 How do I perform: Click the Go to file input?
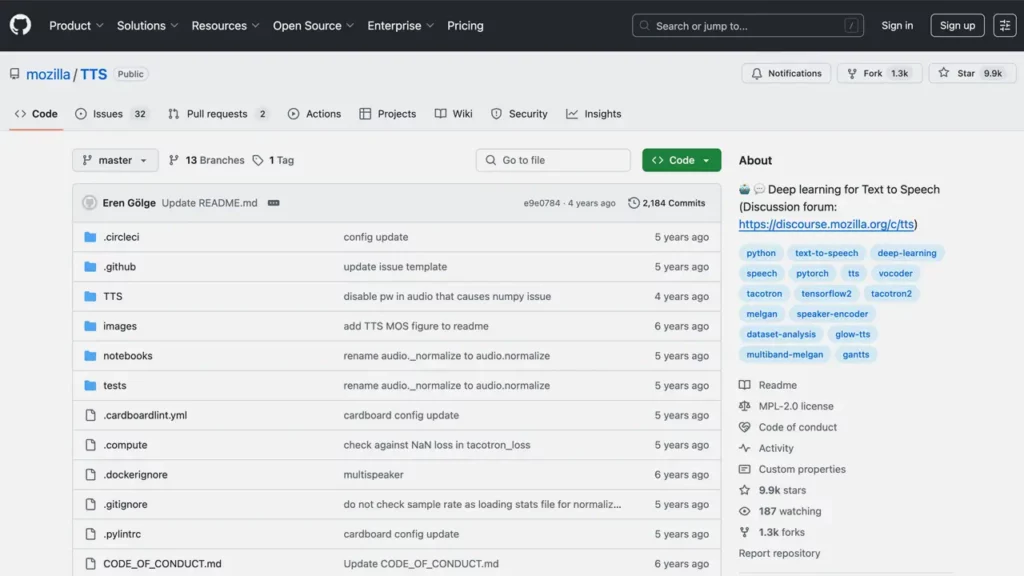point(553,160)
